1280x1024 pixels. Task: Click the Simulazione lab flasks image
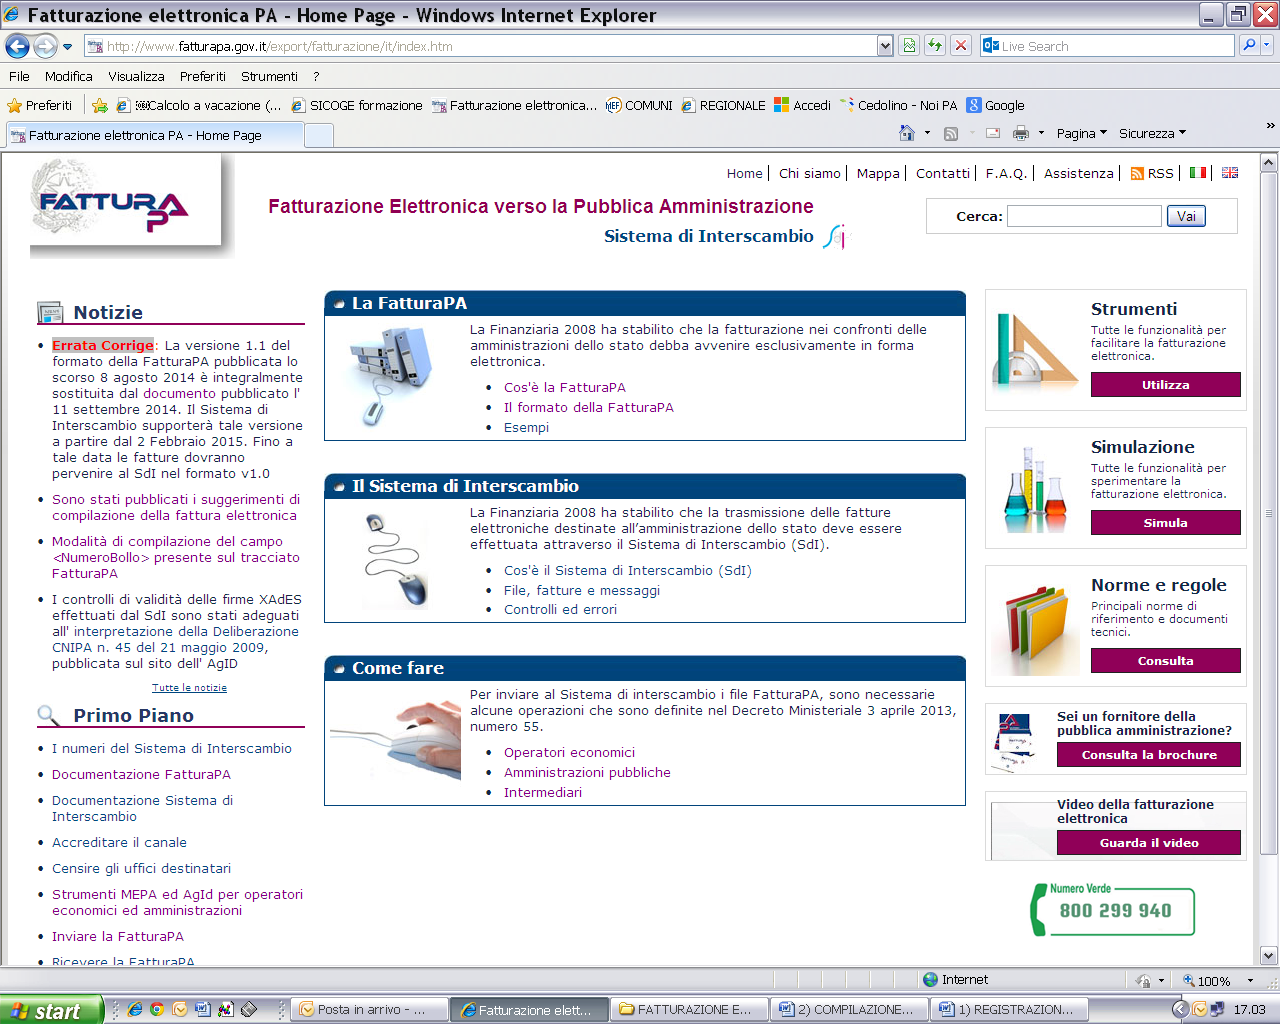1036,489
